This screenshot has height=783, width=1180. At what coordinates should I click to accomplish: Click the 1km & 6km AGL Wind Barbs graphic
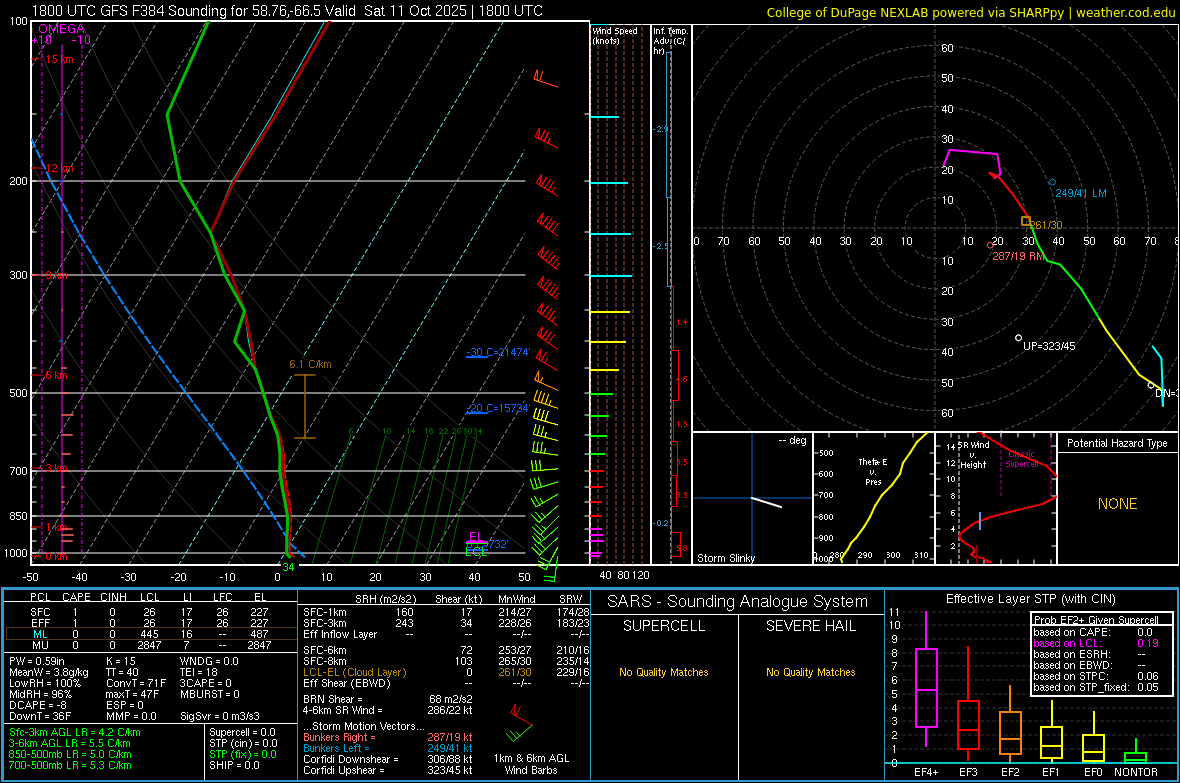coord(522,723)
